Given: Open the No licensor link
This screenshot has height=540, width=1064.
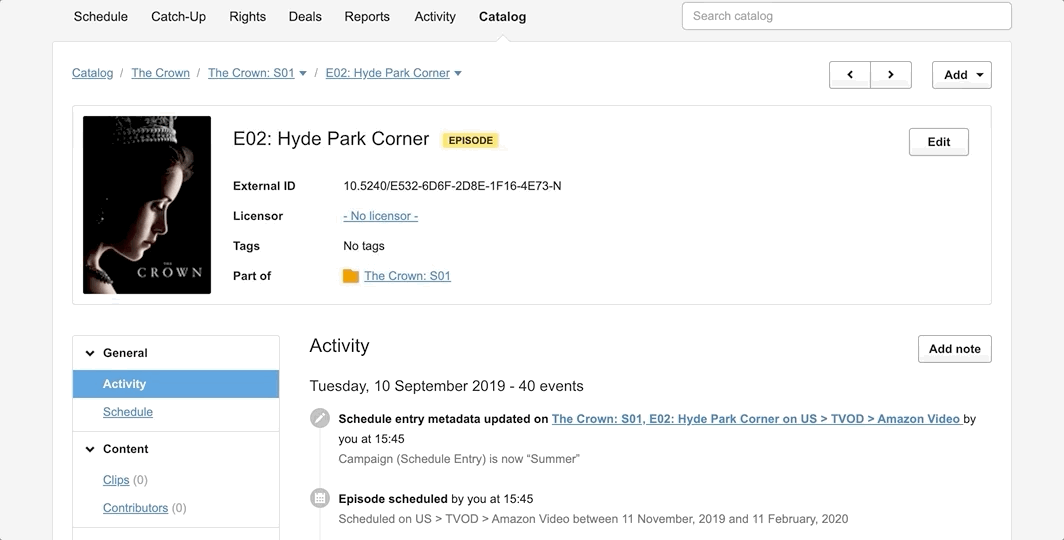Looking at the screenshot, I should pos(380,216).
